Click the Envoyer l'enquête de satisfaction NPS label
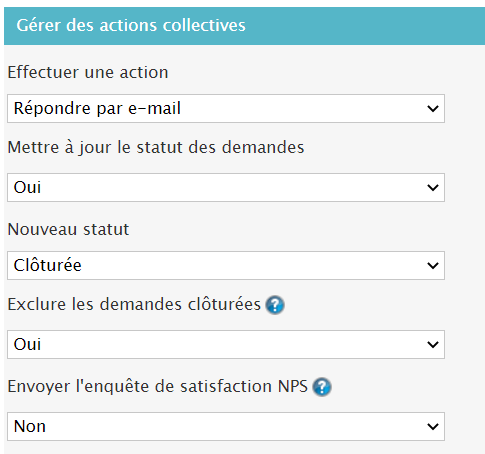This screenshot has height=454, width=485. click(157, 386)
